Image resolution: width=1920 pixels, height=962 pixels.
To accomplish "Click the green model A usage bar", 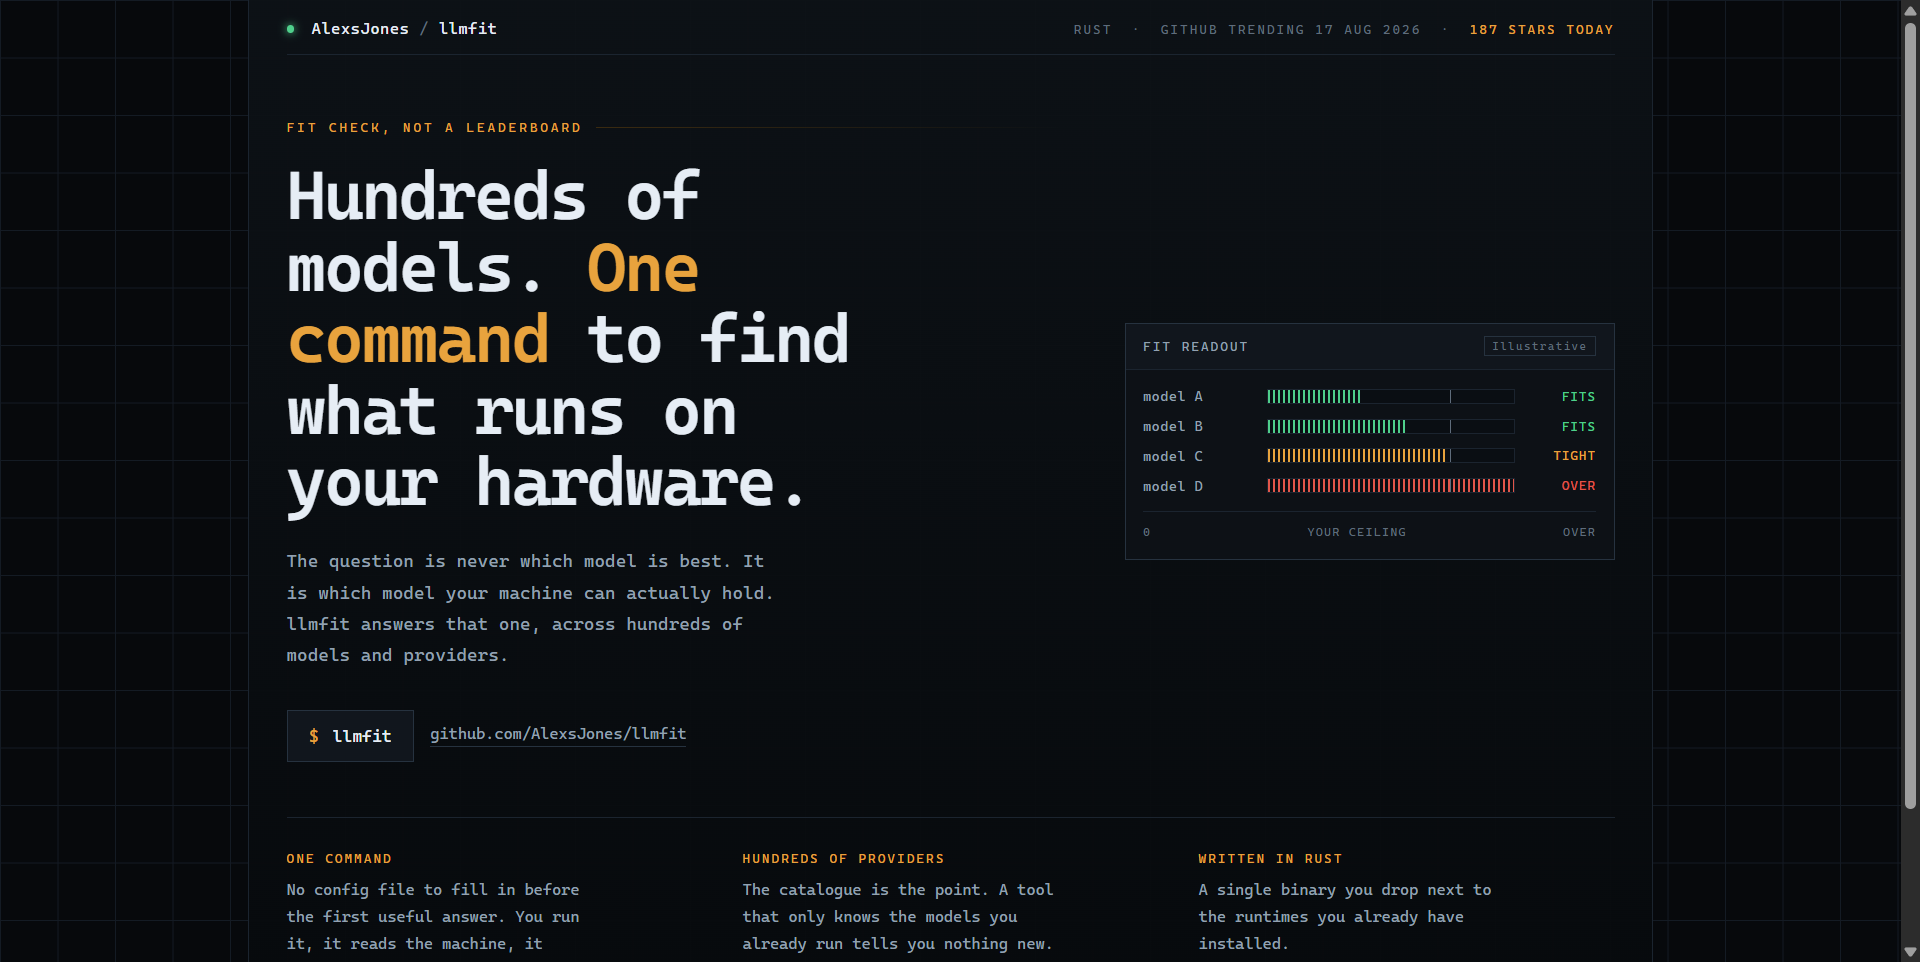I will click(1314, 397).
